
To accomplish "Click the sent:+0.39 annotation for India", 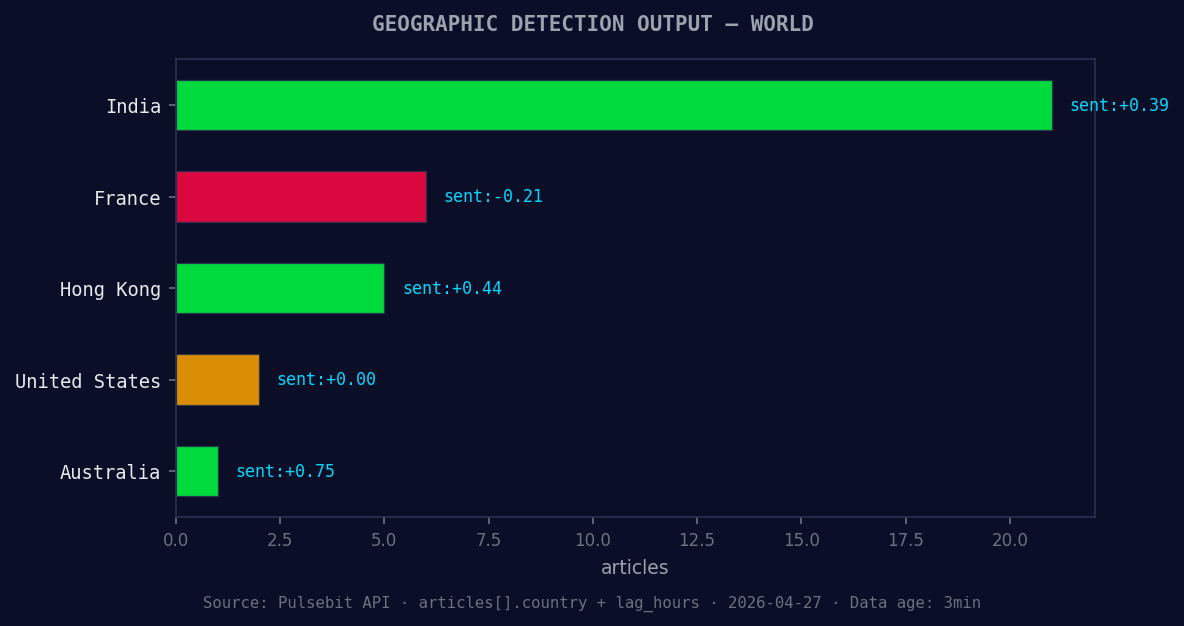I will pyautogui.click(x=1120, y=104).
